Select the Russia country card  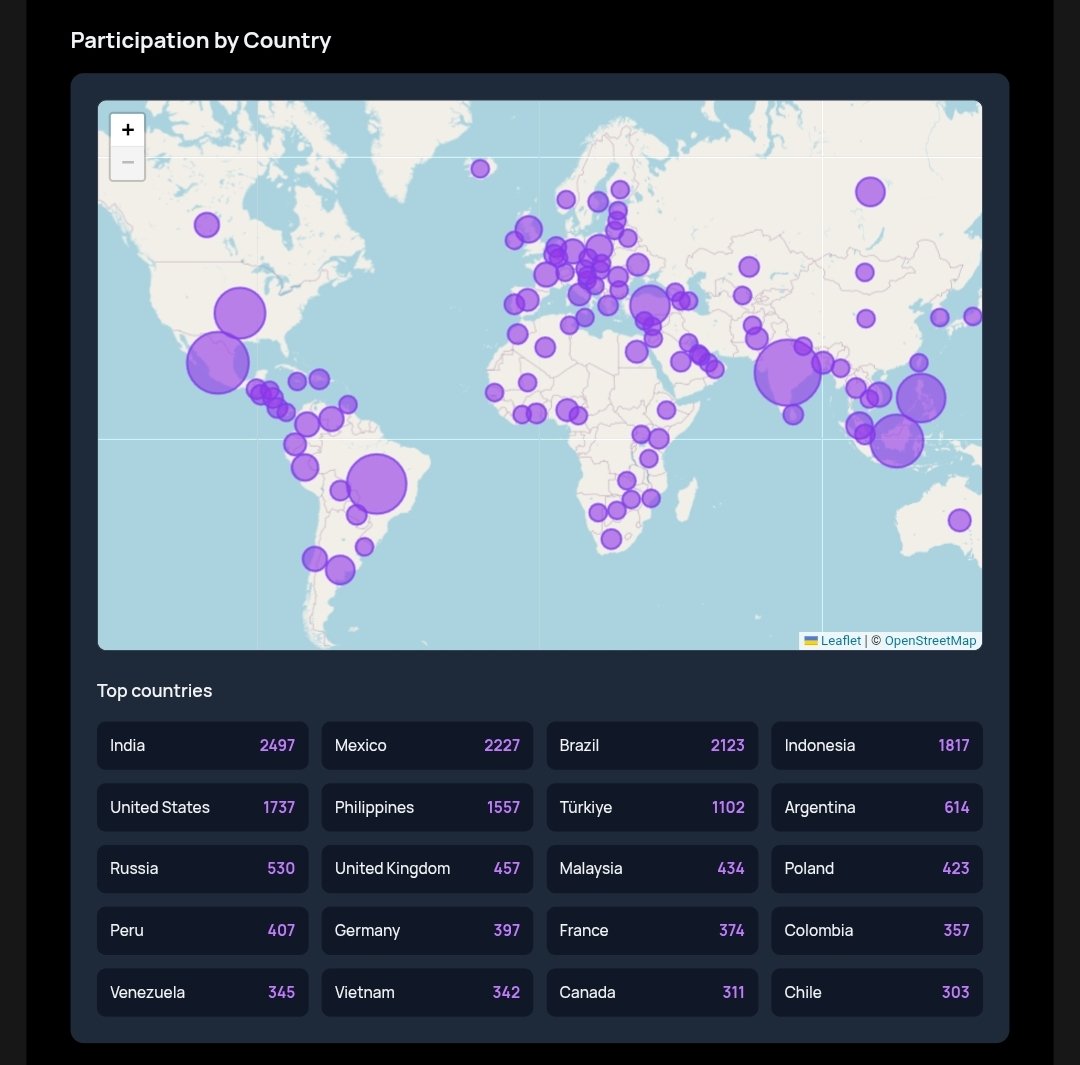[x=202, y=869]
